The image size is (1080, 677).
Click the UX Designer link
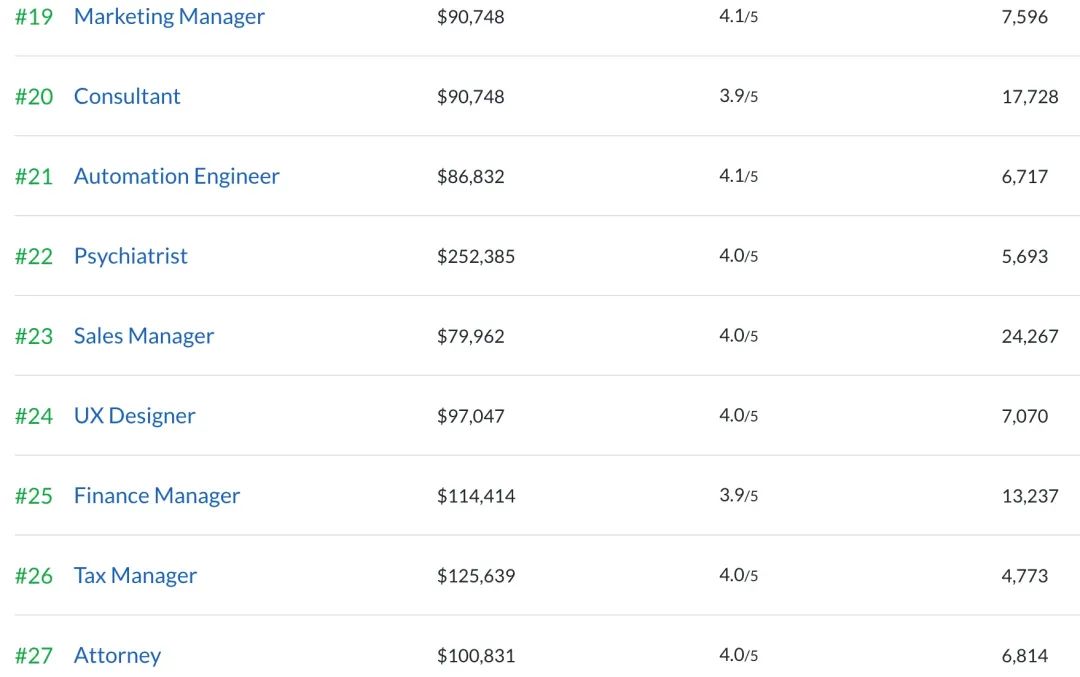[134, 416]
